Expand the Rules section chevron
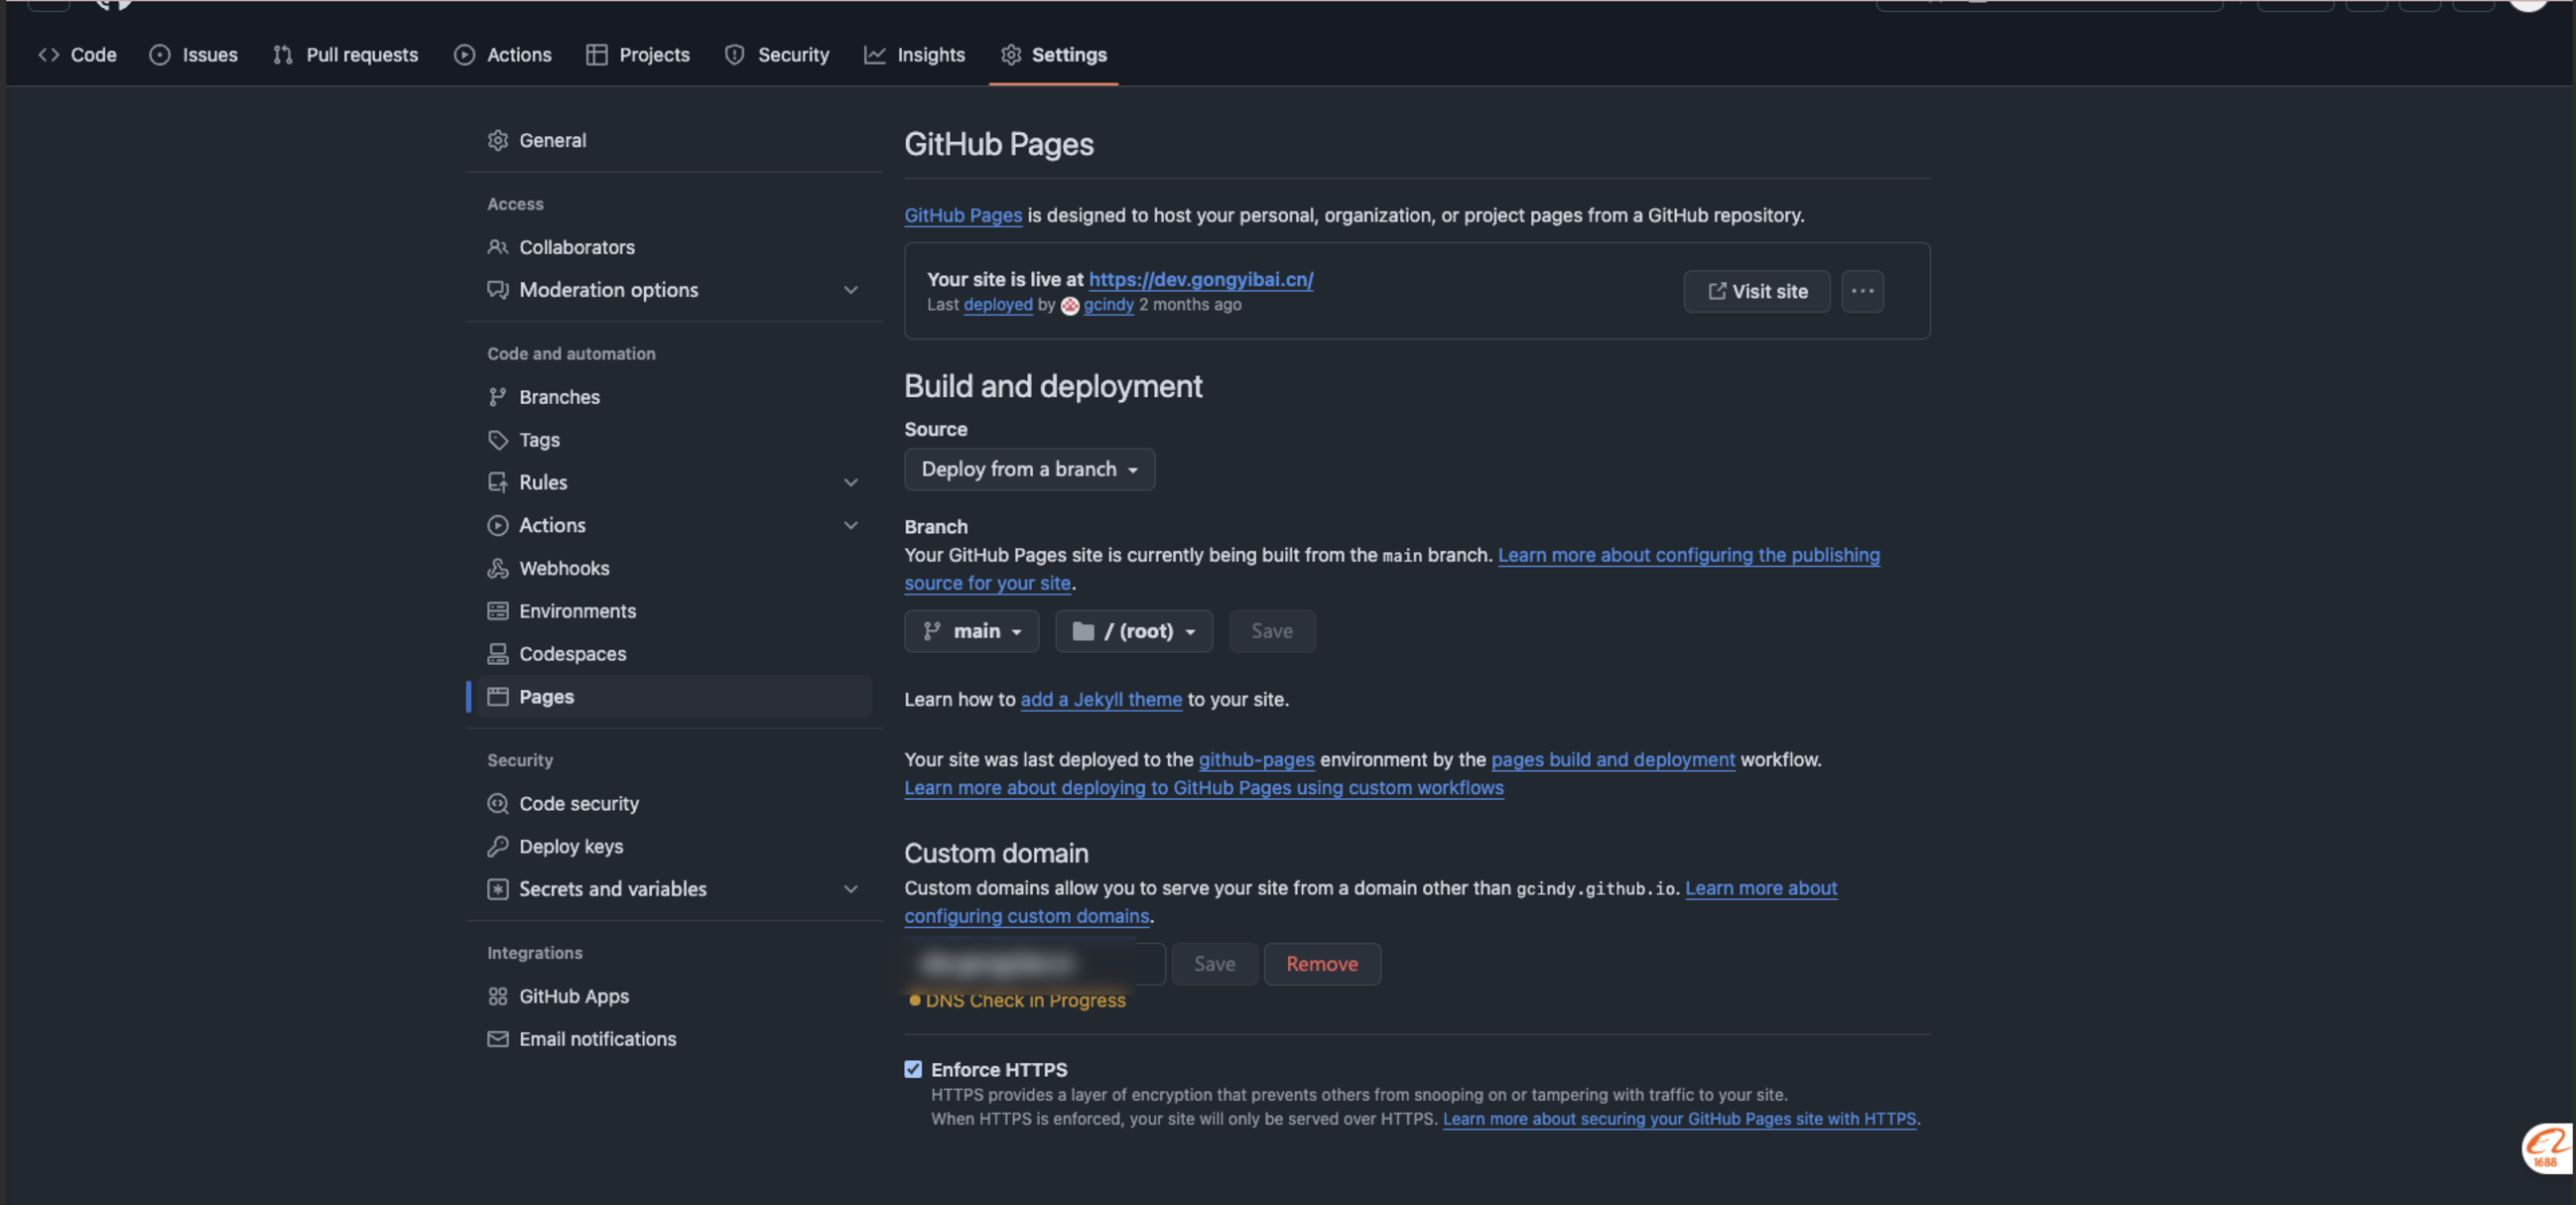The width and height of the screenshot is (2576, 1205). [x=851, y=483]
